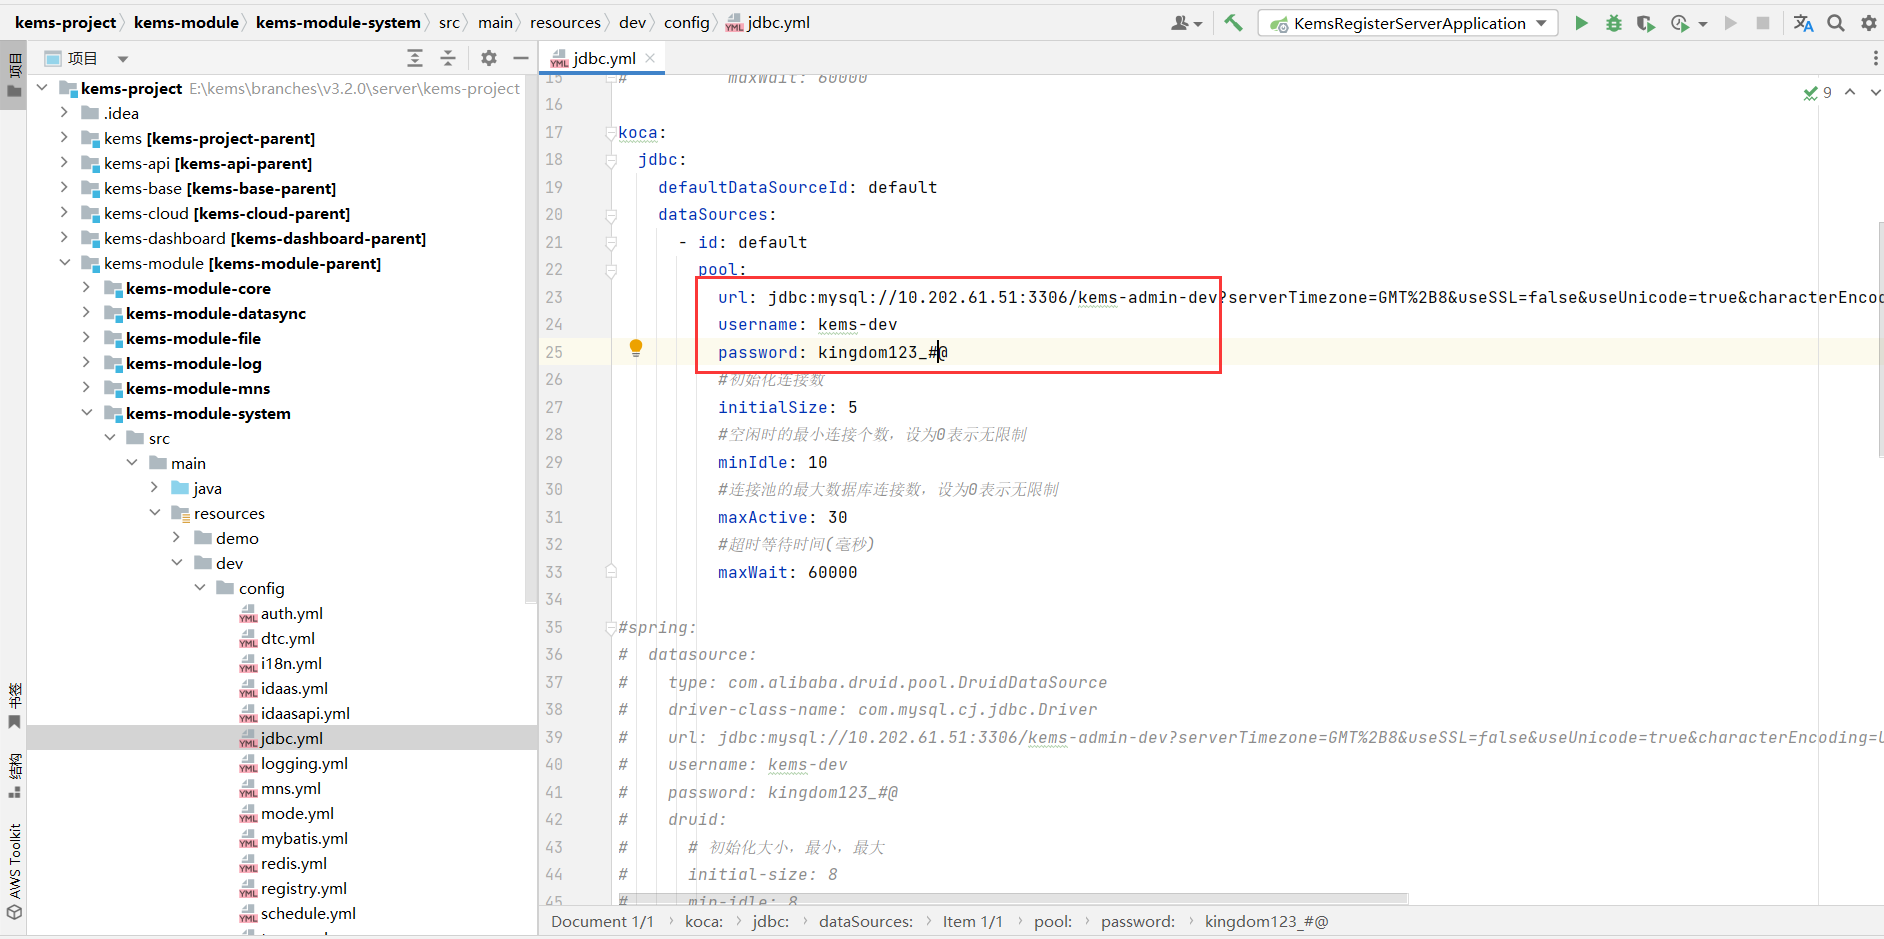Expand kems-module-core node

tap(86, 288)
